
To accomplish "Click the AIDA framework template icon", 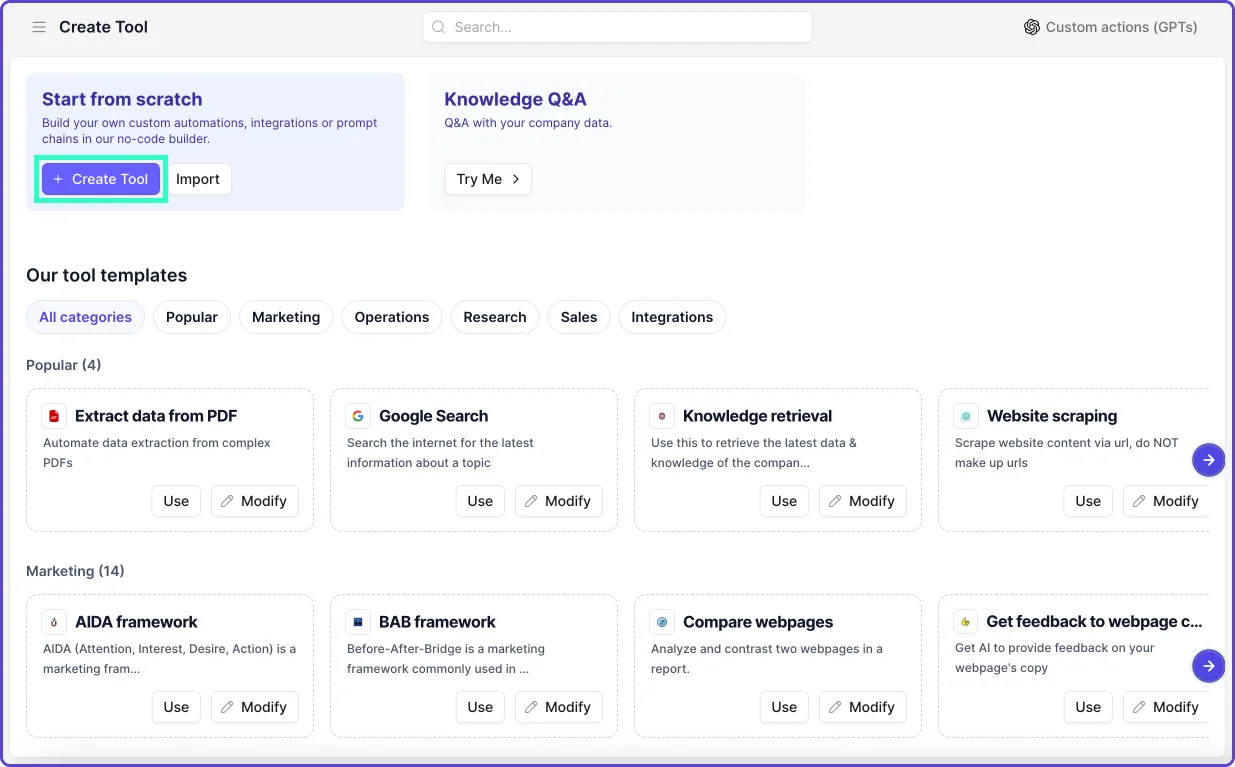I will (x=54, y=622).
